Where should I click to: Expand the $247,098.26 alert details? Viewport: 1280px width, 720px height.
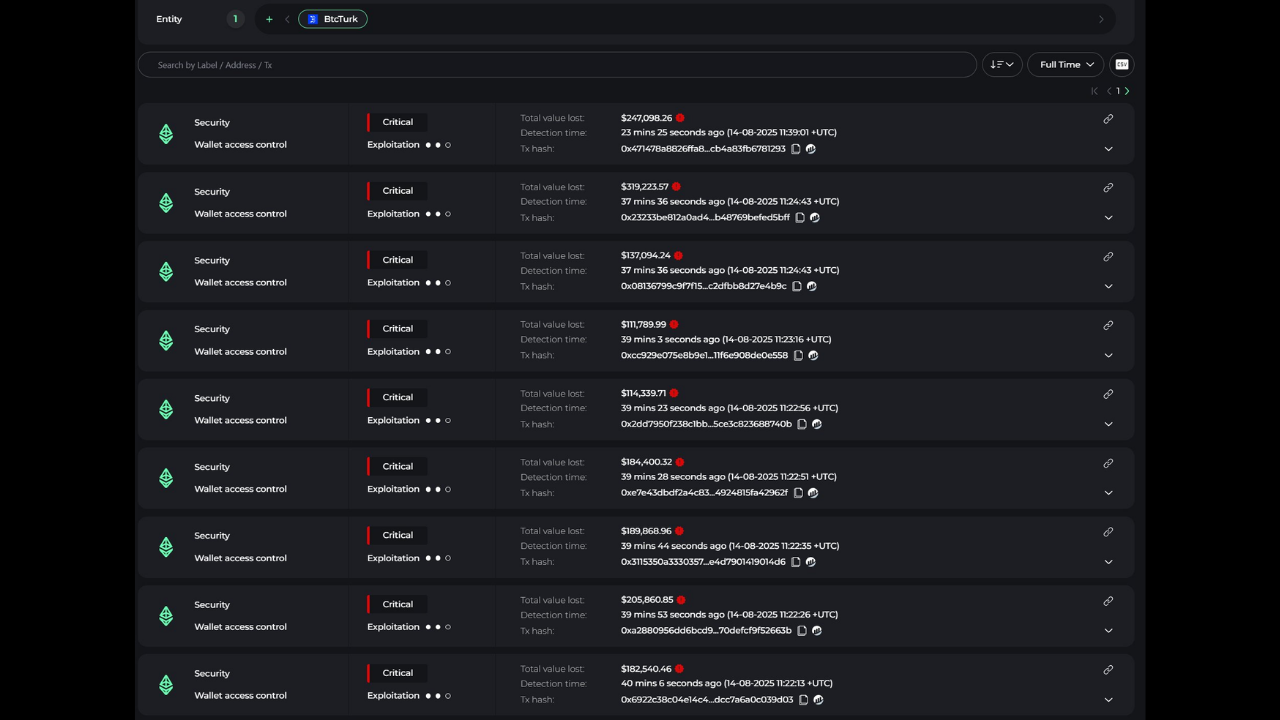(1108, 149)
